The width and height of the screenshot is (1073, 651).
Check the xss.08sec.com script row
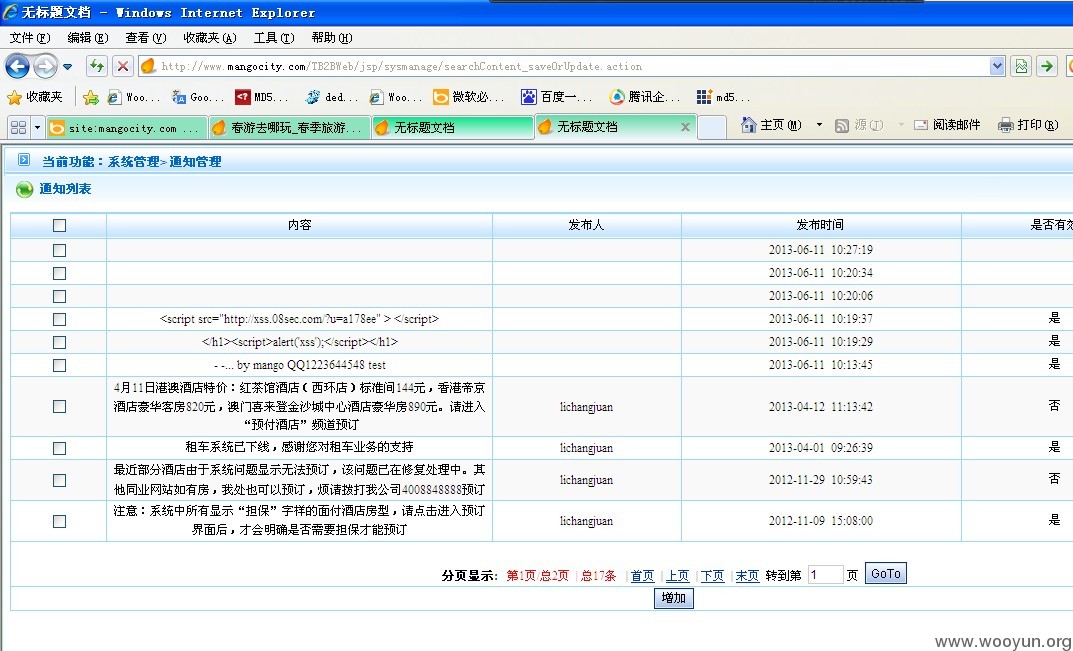(60, 319)
